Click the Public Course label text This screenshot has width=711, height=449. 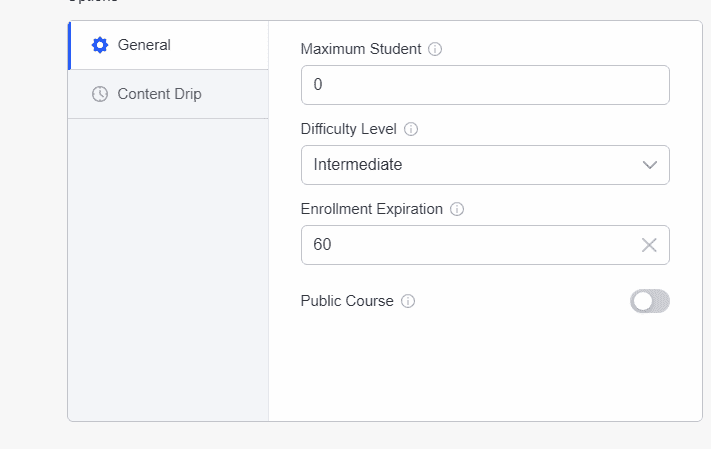pyautogui.click(x=347, y=301)
